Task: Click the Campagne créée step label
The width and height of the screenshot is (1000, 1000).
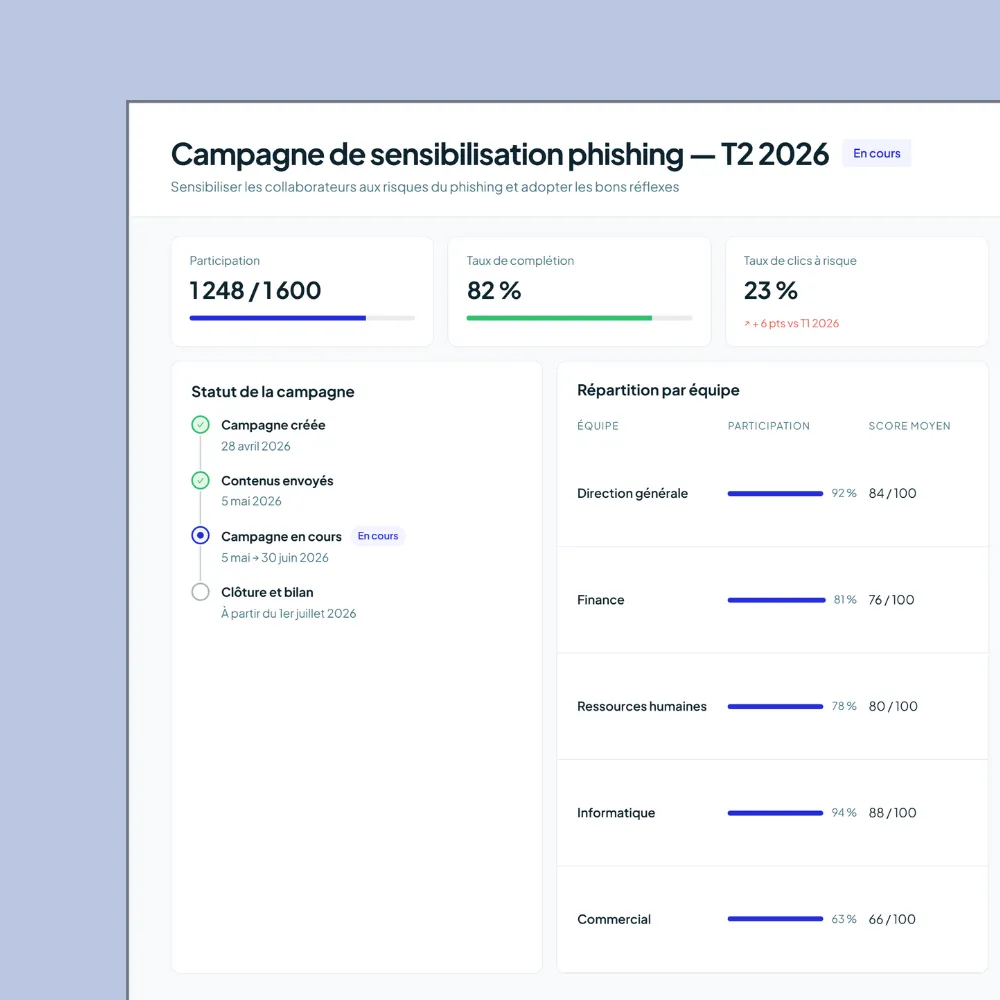Action: click(x=273, y=425)
